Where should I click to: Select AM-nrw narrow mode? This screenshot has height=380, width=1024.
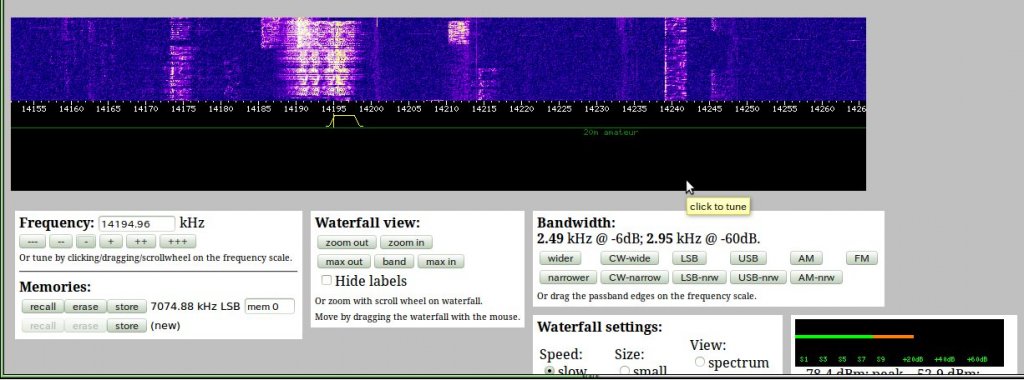[816, 277]
